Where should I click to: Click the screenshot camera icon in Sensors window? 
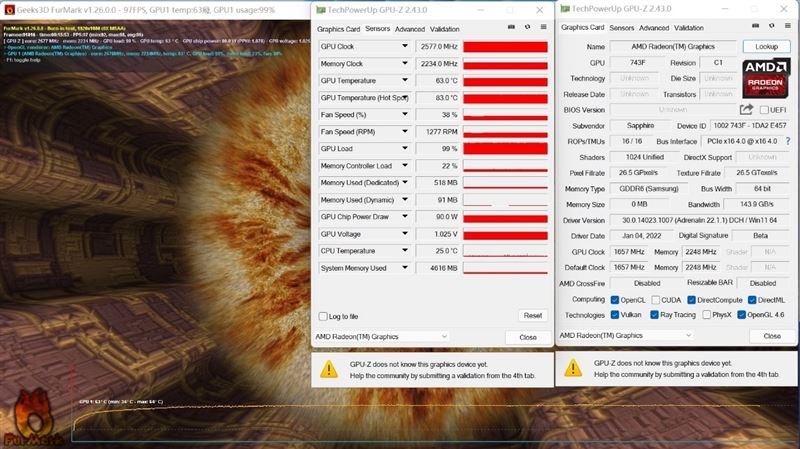(x=511, y=27)
